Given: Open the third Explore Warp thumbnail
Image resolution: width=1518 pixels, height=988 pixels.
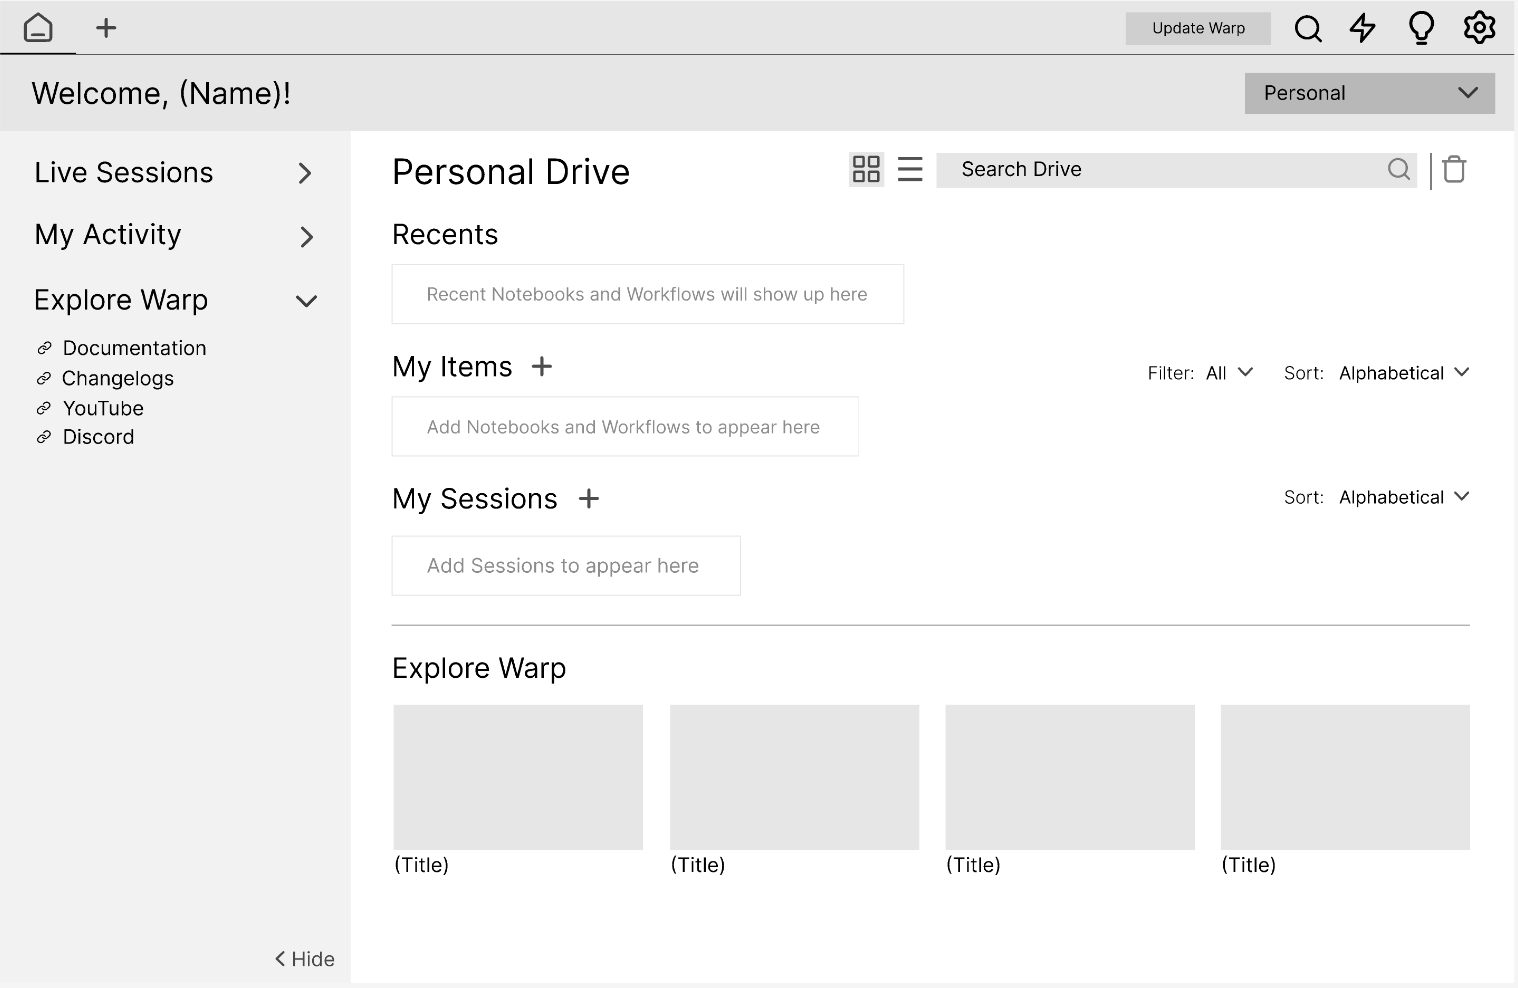Looking at the screenshot, I should (x=1070, y=777).
